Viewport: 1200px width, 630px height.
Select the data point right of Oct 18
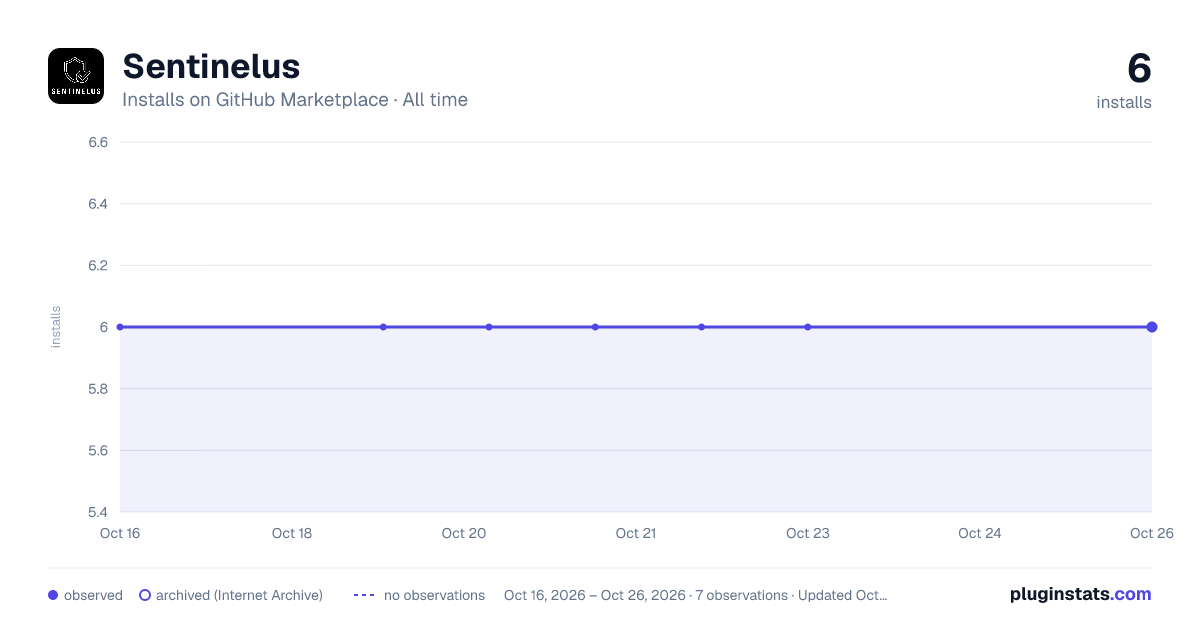383,327
